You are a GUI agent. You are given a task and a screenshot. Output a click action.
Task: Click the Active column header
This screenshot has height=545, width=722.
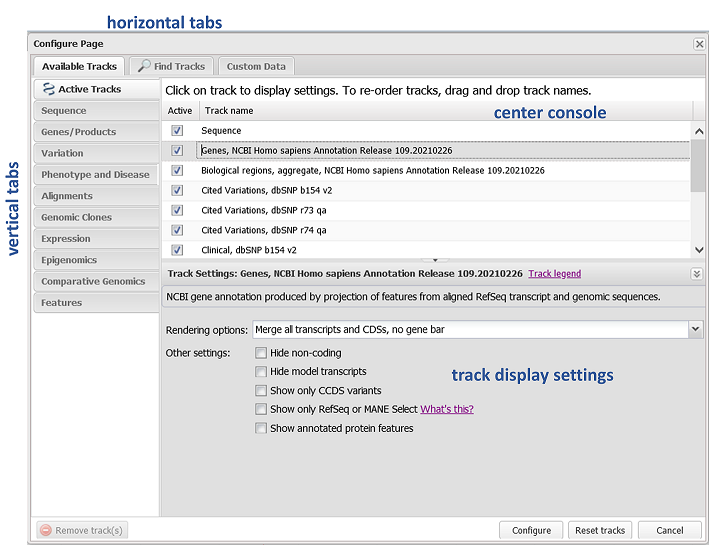click(180, 111)
